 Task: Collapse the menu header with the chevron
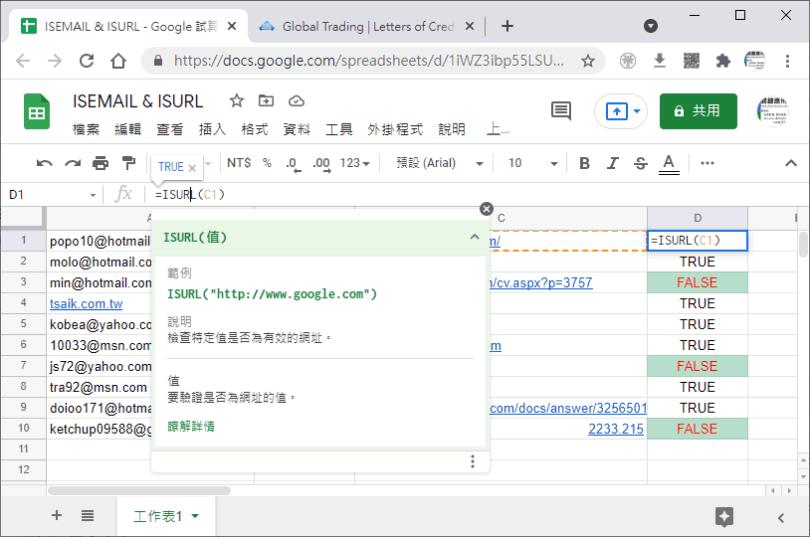click(790, 163)
